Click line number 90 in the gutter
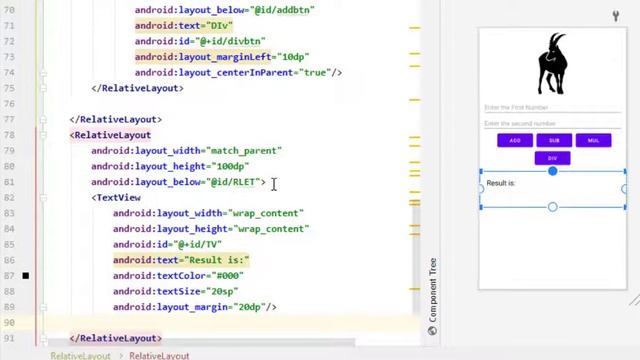Screen dimensions: 640x360 pos(9,323)
